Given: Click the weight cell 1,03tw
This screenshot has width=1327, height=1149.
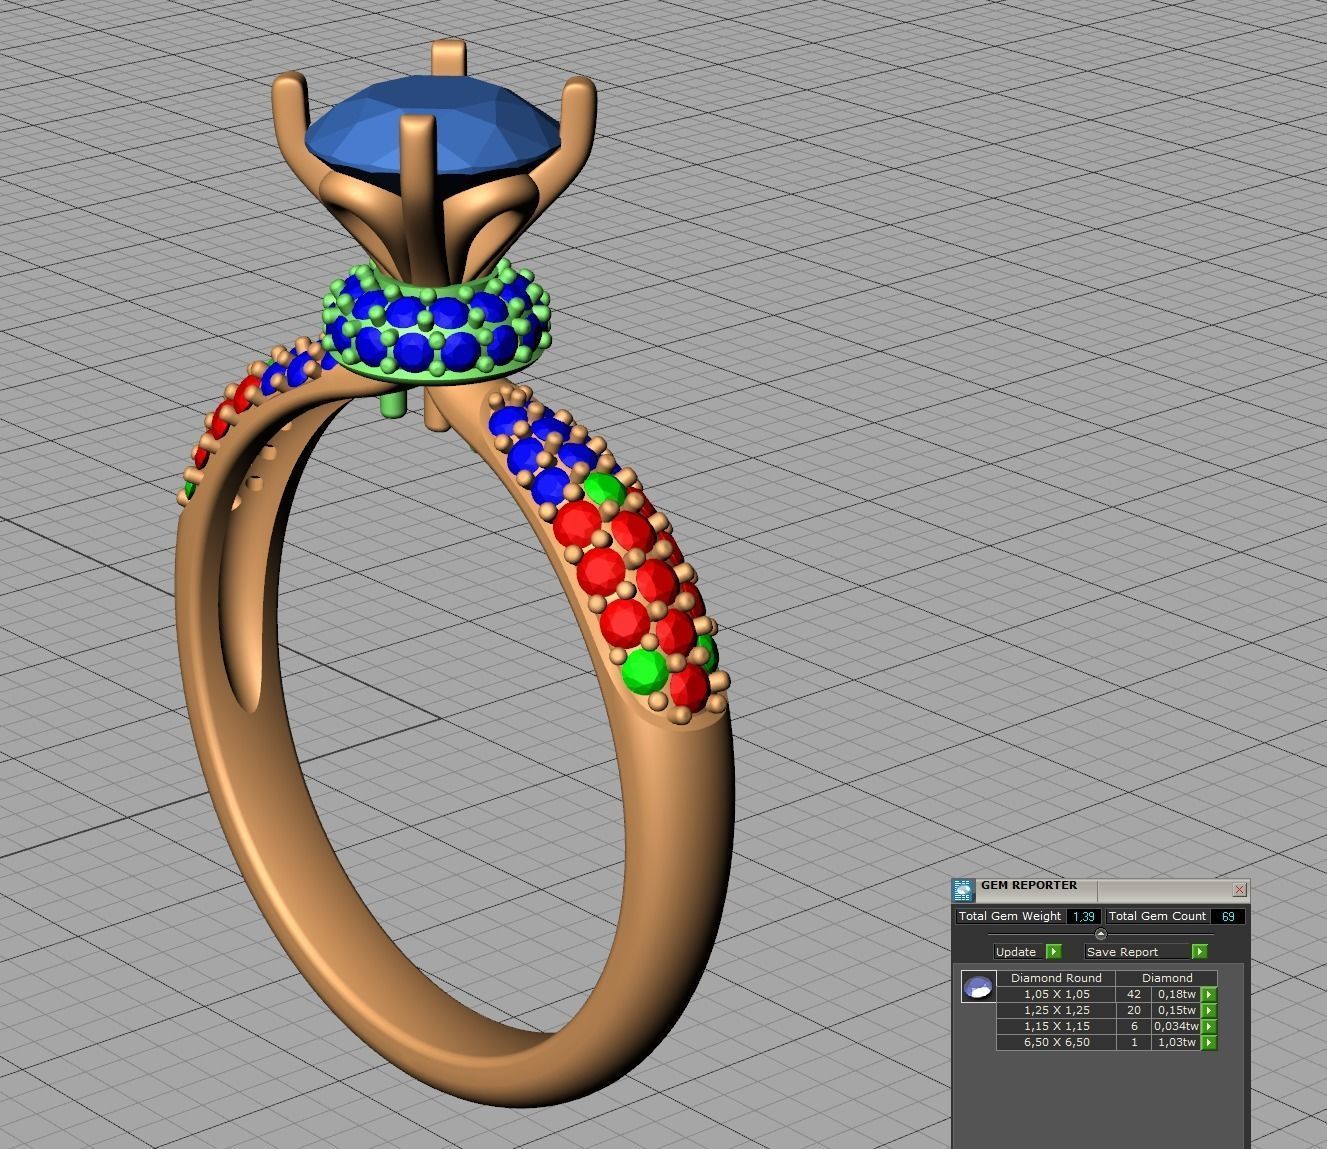Looking at the screenshot, I should pyautogui.click(x=1177, y=1042).
